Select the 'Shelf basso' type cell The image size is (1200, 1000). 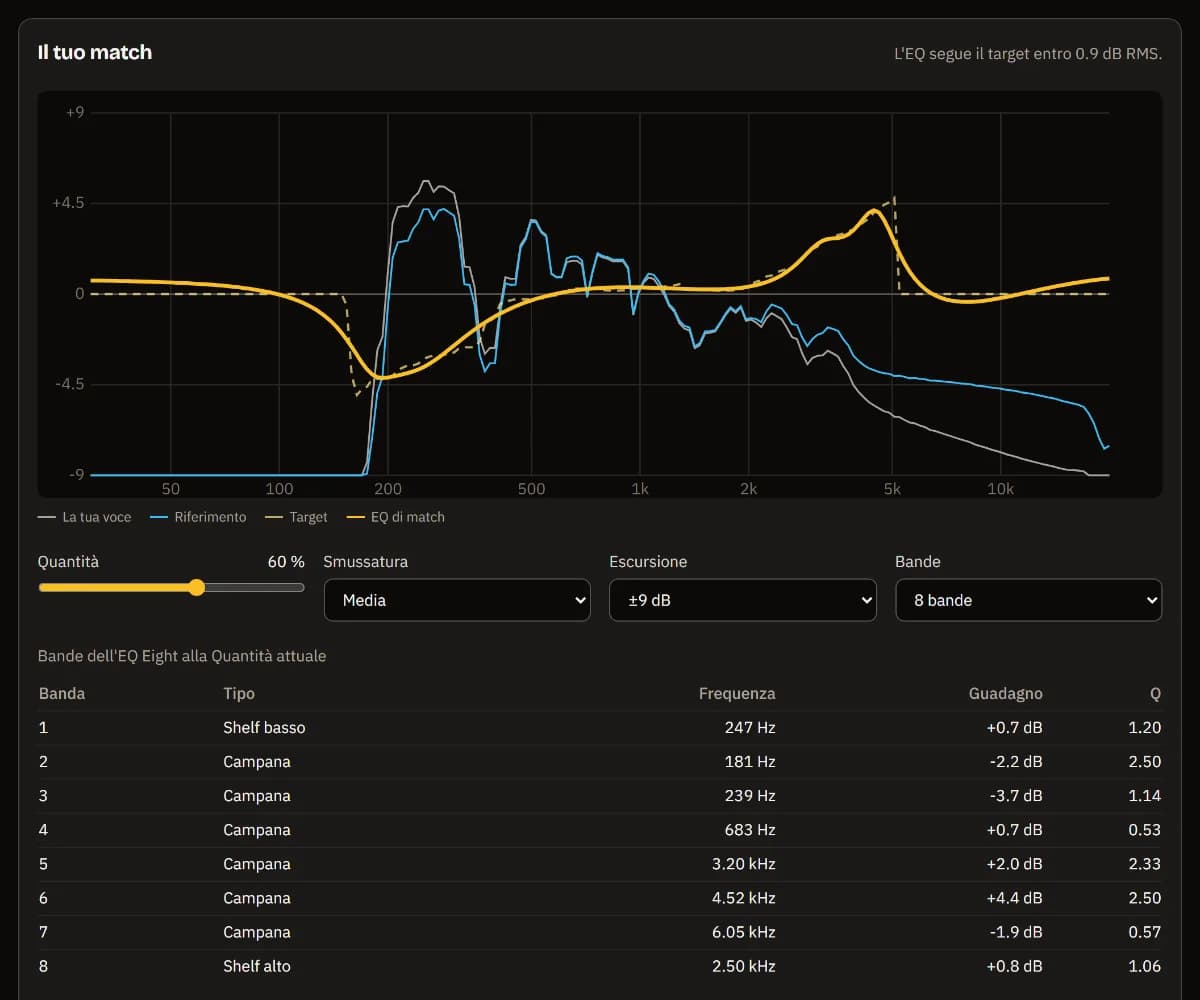point(264,727)
